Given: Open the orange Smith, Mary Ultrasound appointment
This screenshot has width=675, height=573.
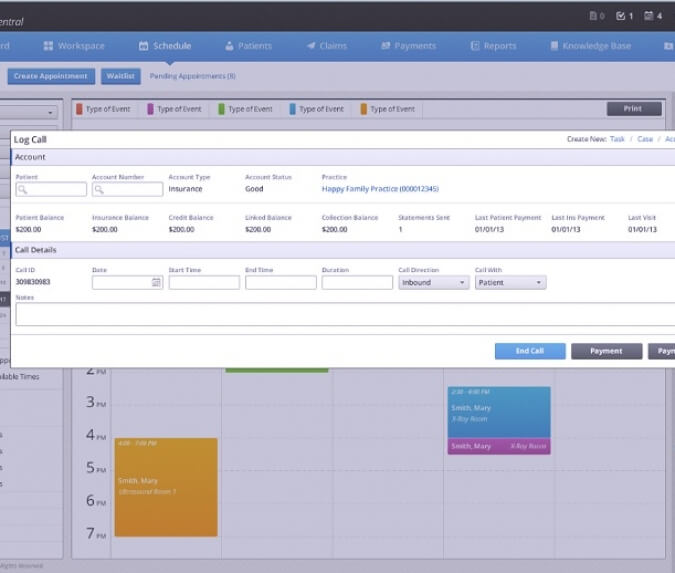Looking at the screenshot, I should click(165, 487).
